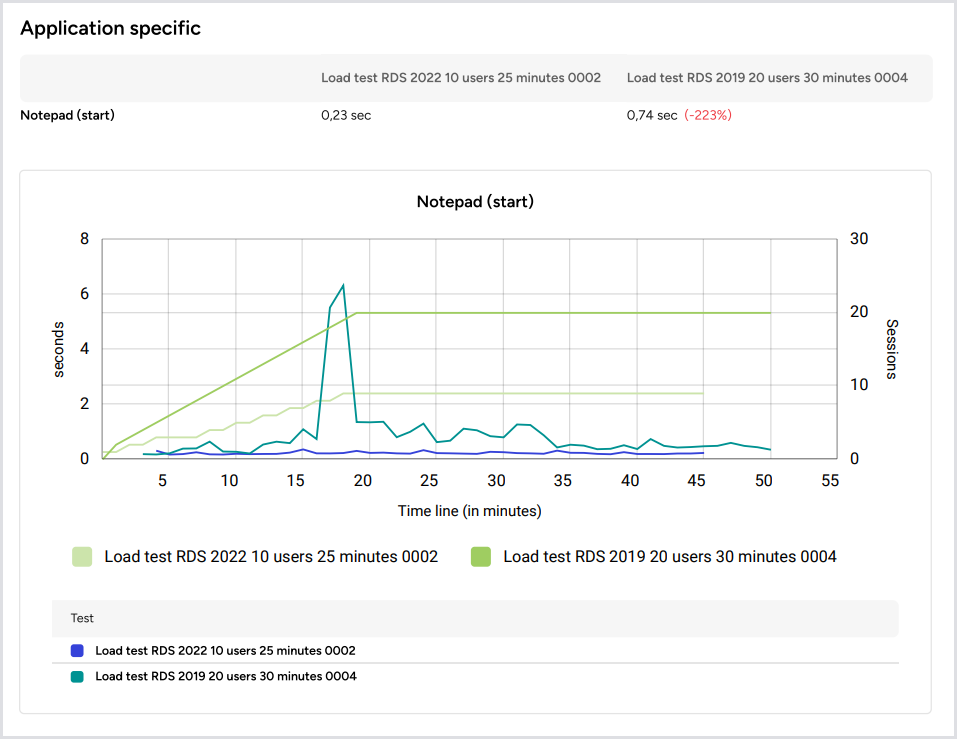Expand the Application specific section header

(110, 28)
